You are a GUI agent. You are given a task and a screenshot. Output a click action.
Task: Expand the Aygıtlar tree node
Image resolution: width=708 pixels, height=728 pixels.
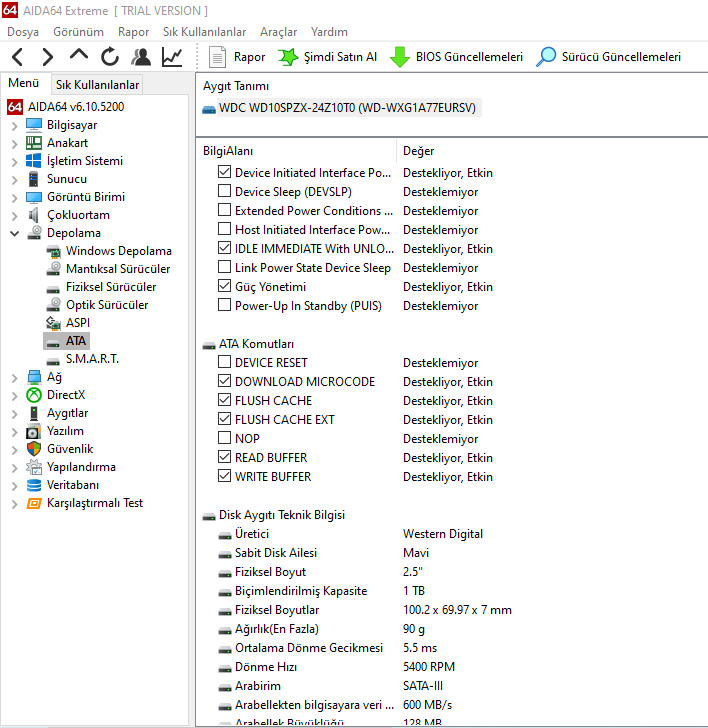coord(14,414)
